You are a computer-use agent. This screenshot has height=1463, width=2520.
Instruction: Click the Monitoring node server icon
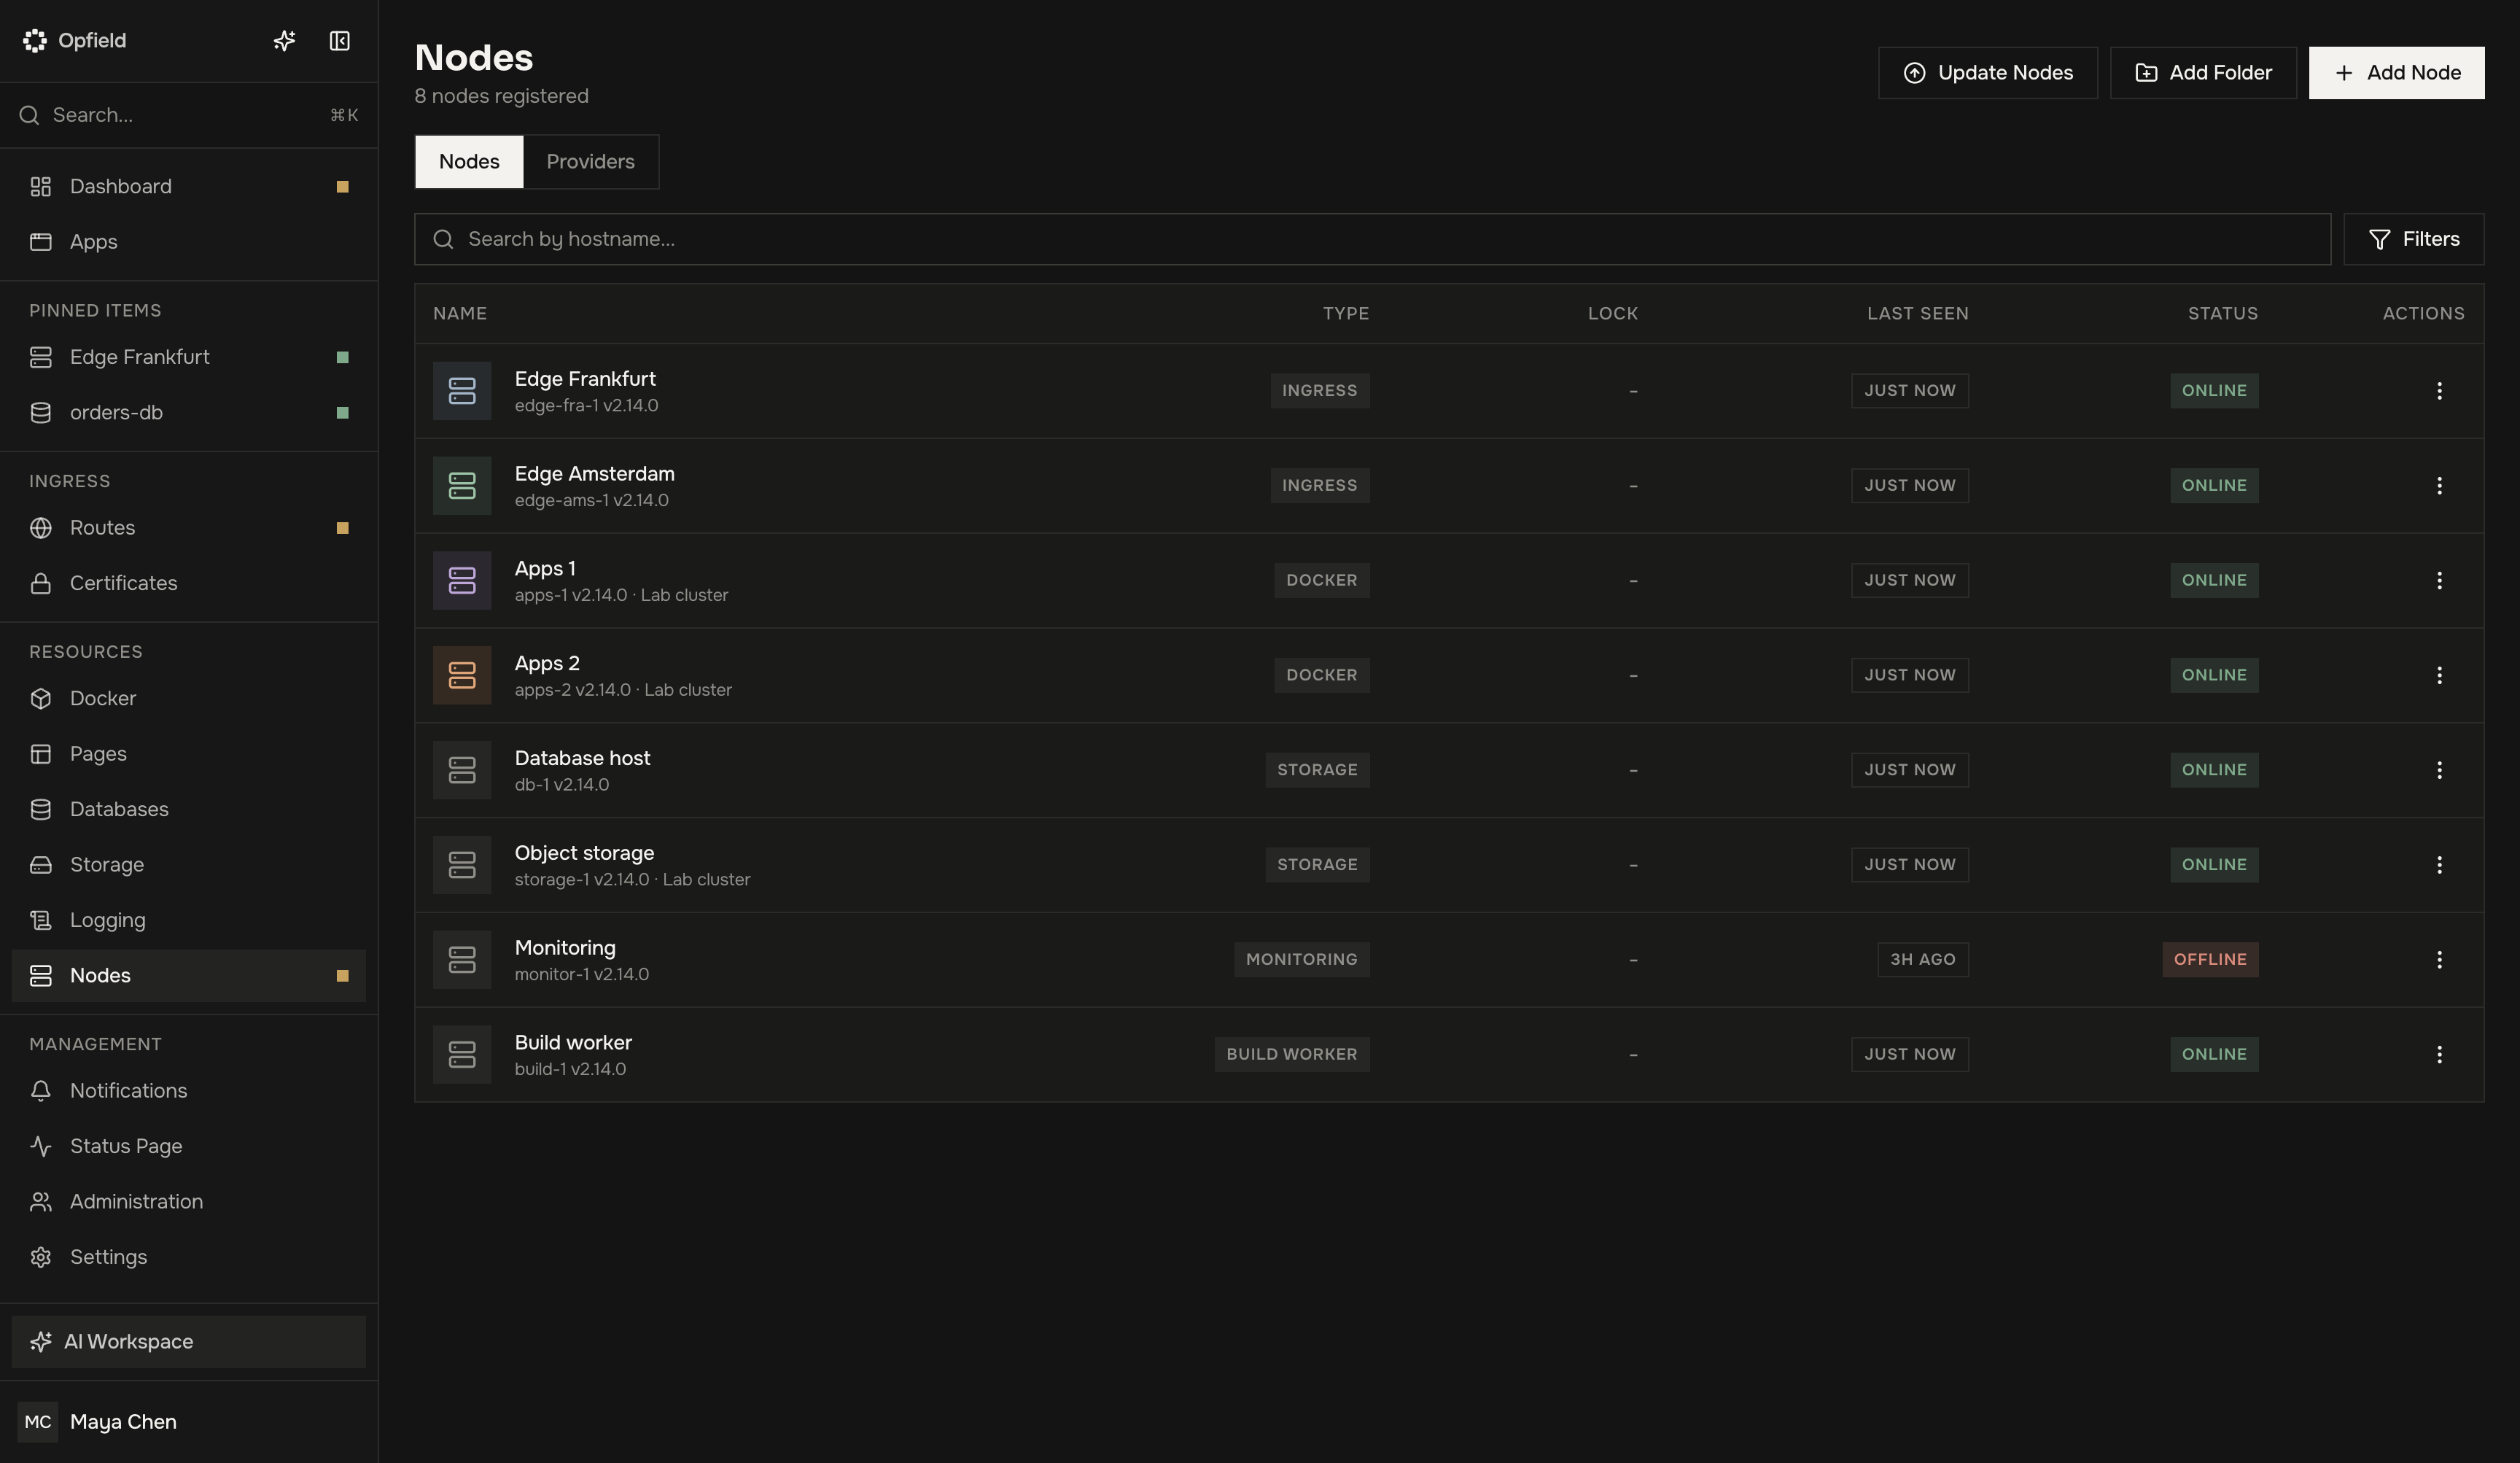[462, 960]
